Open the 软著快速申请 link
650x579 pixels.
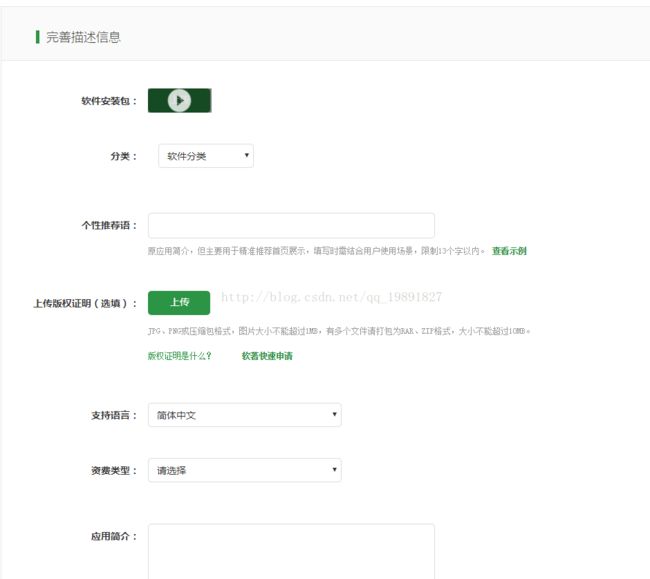pyautogui.click(x=267, y=356)
